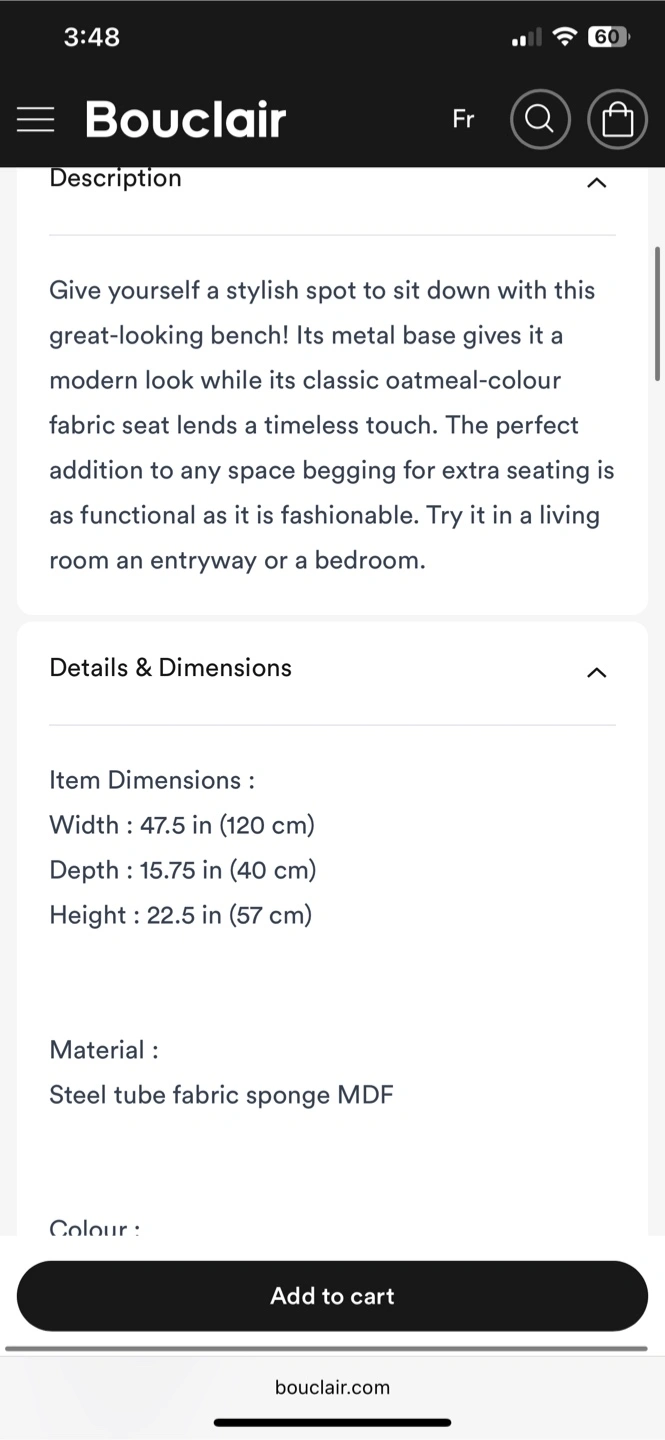Collapse the Description section chevron

(596, 182)
